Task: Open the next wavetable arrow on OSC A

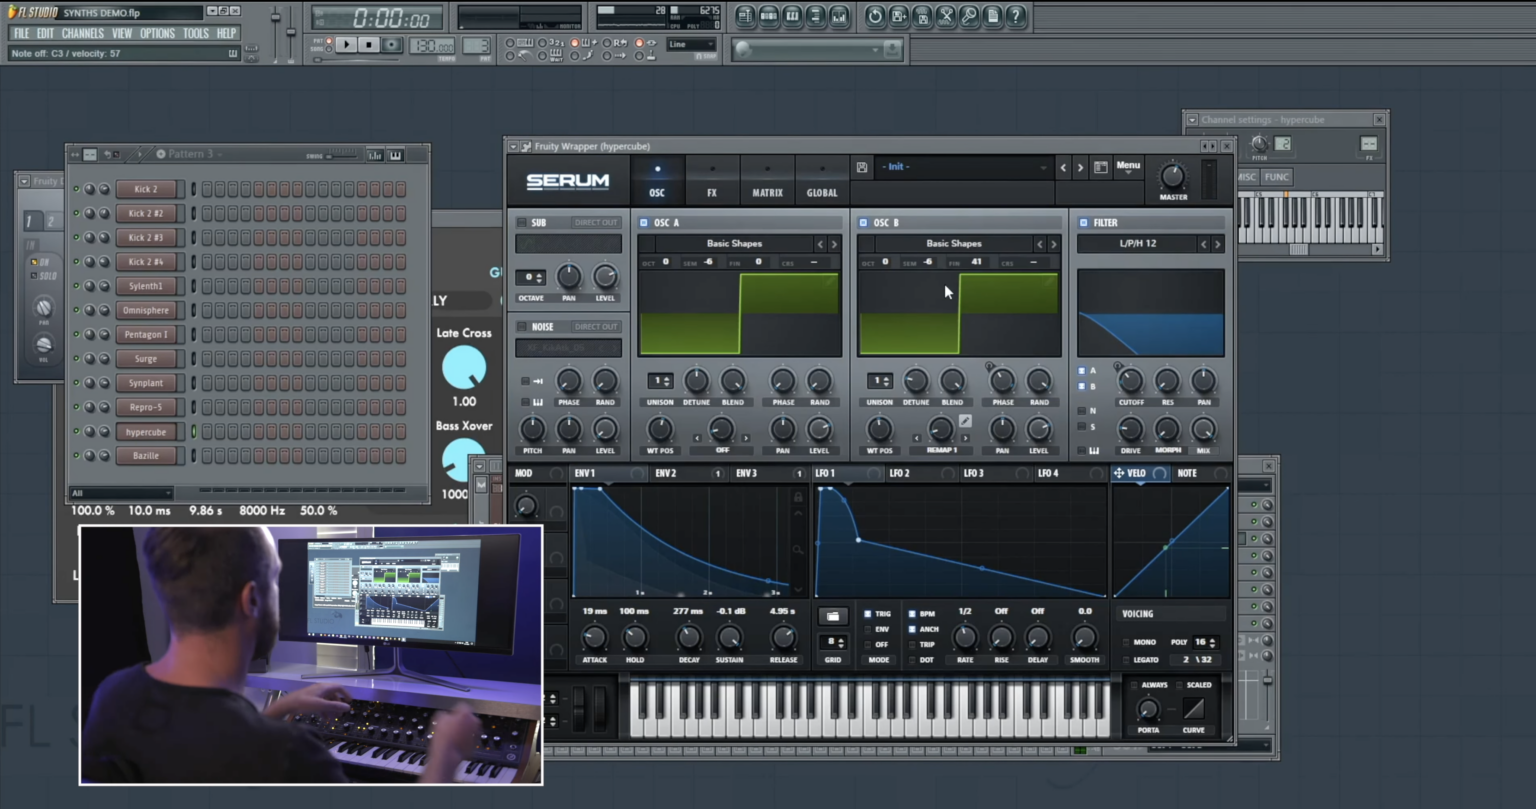Action: pos(835,243)
